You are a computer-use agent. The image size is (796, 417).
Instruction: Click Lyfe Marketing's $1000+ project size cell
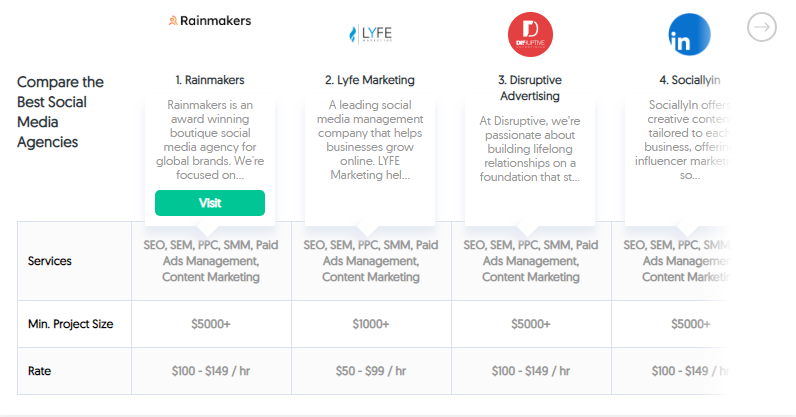click(371, 324)
